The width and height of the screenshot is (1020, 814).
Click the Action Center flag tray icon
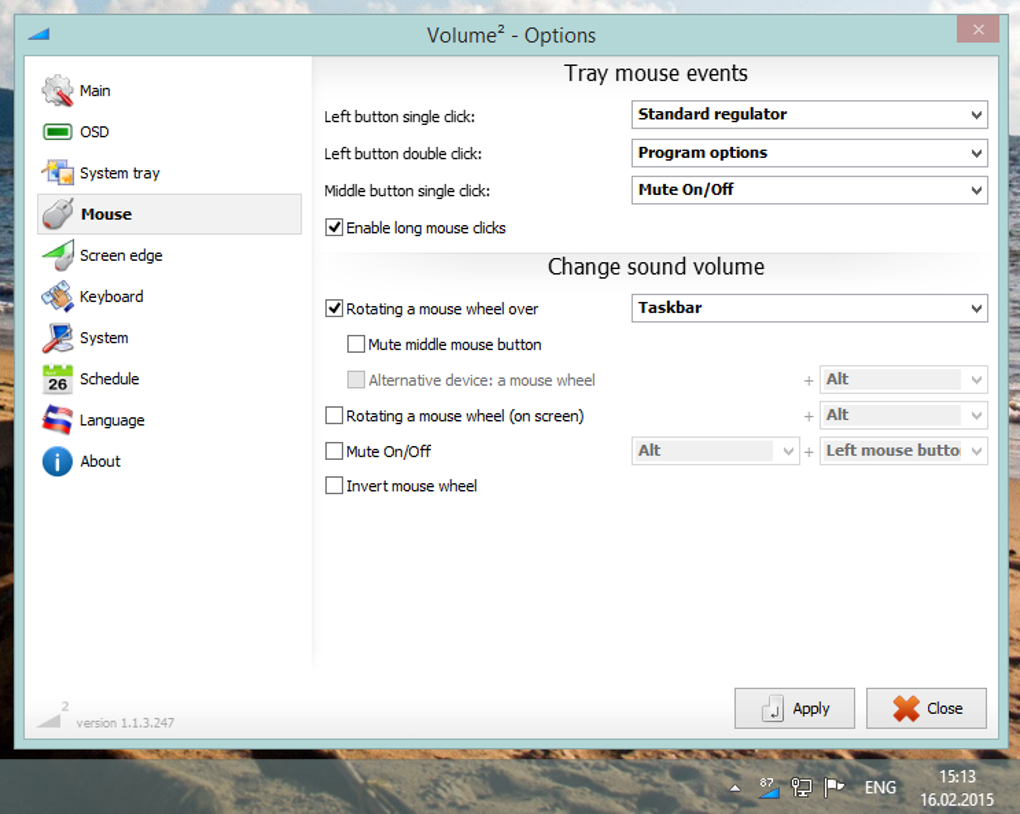click(833, 787)
